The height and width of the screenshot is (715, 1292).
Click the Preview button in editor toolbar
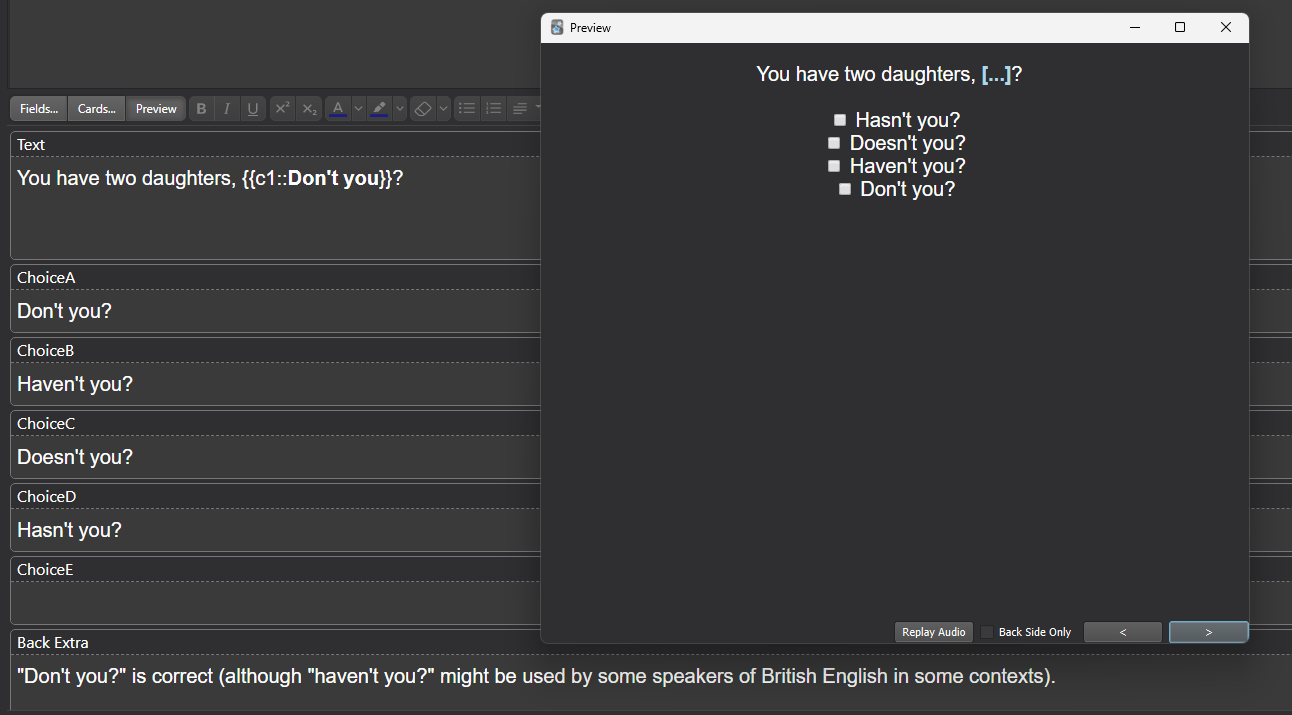point(156,109)
